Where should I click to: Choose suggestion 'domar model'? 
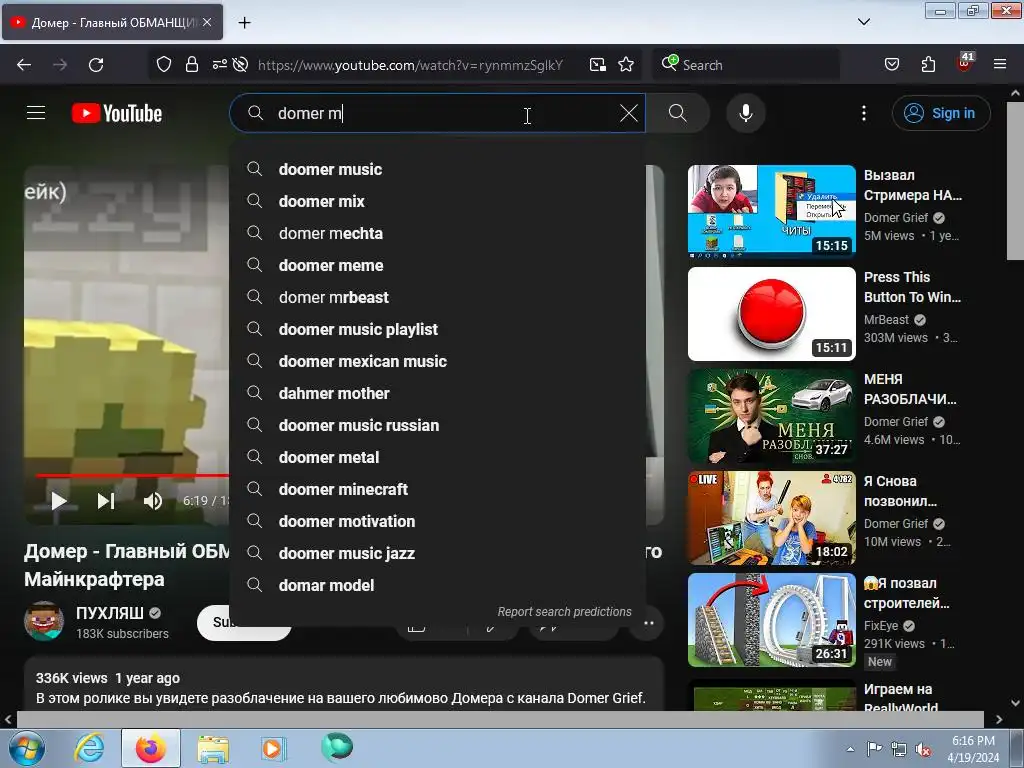(438, 585)
